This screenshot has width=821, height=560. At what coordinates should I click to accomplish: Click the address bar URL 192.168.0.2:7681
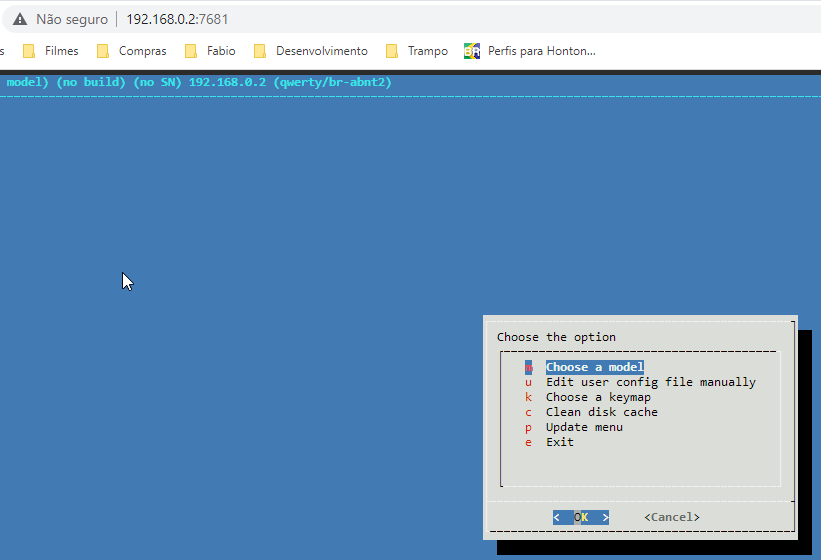pos(177,19)
